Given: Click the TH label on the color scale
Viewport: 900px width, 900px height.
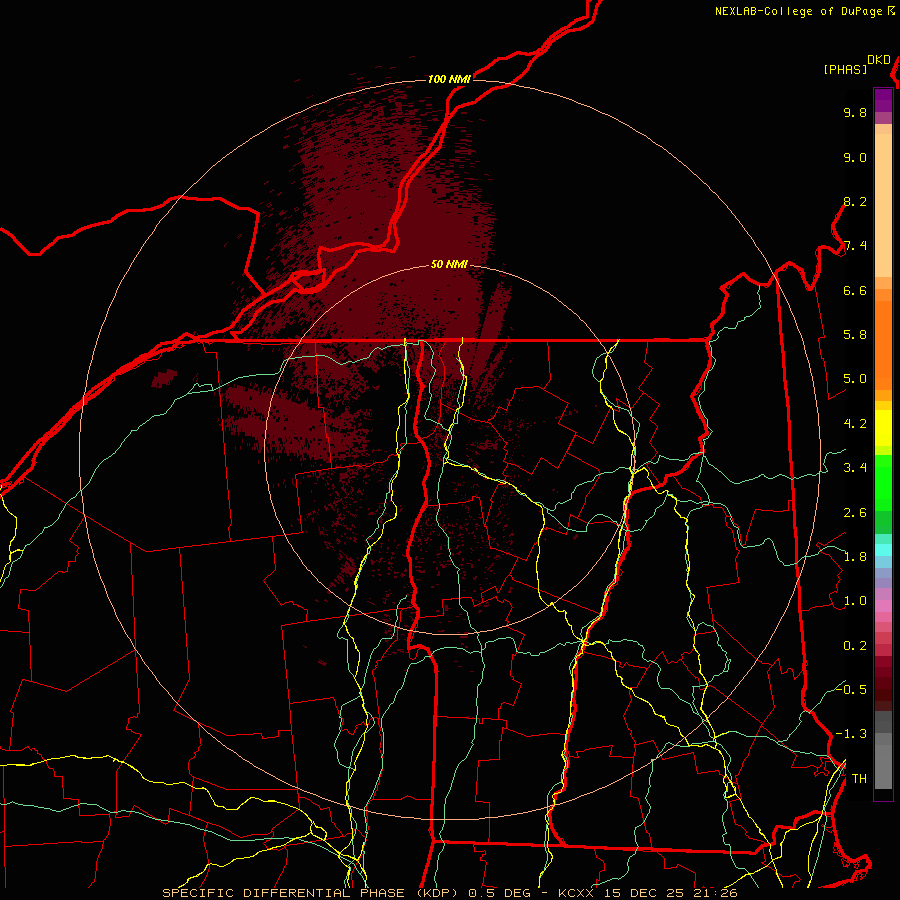Looking at the screenshot, I should tap(859, 779).
